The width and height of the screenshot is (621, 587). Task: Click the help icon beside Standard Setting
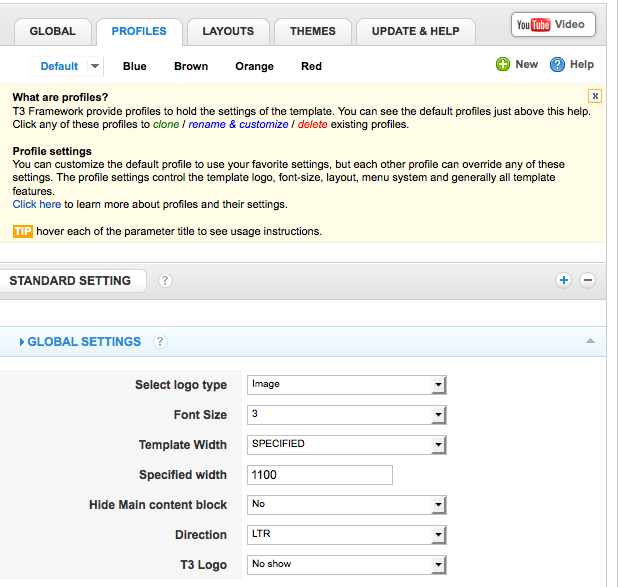point(165,281)
